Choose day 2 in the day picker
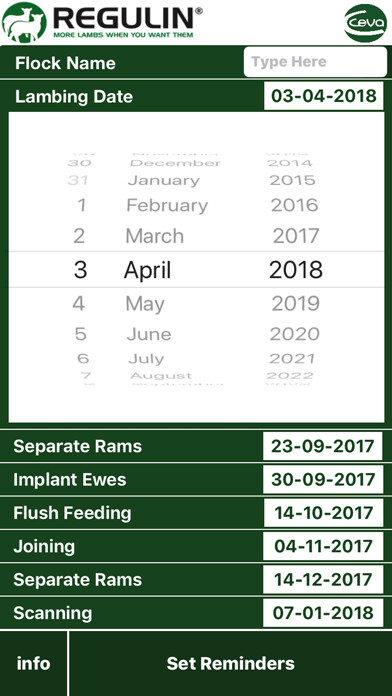The width and height of the screenshot is (392, 696). click(79, 236)
